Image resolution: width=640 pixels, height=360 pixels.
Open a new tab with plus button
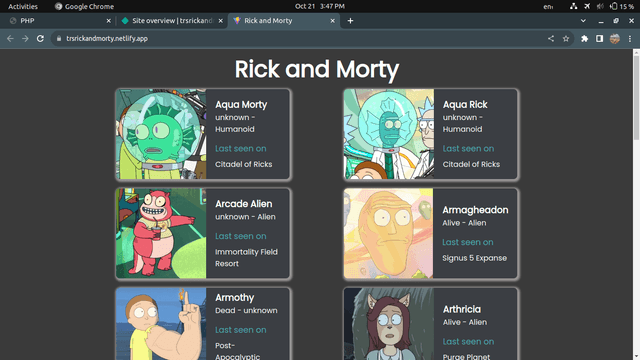tap(350, 21)
